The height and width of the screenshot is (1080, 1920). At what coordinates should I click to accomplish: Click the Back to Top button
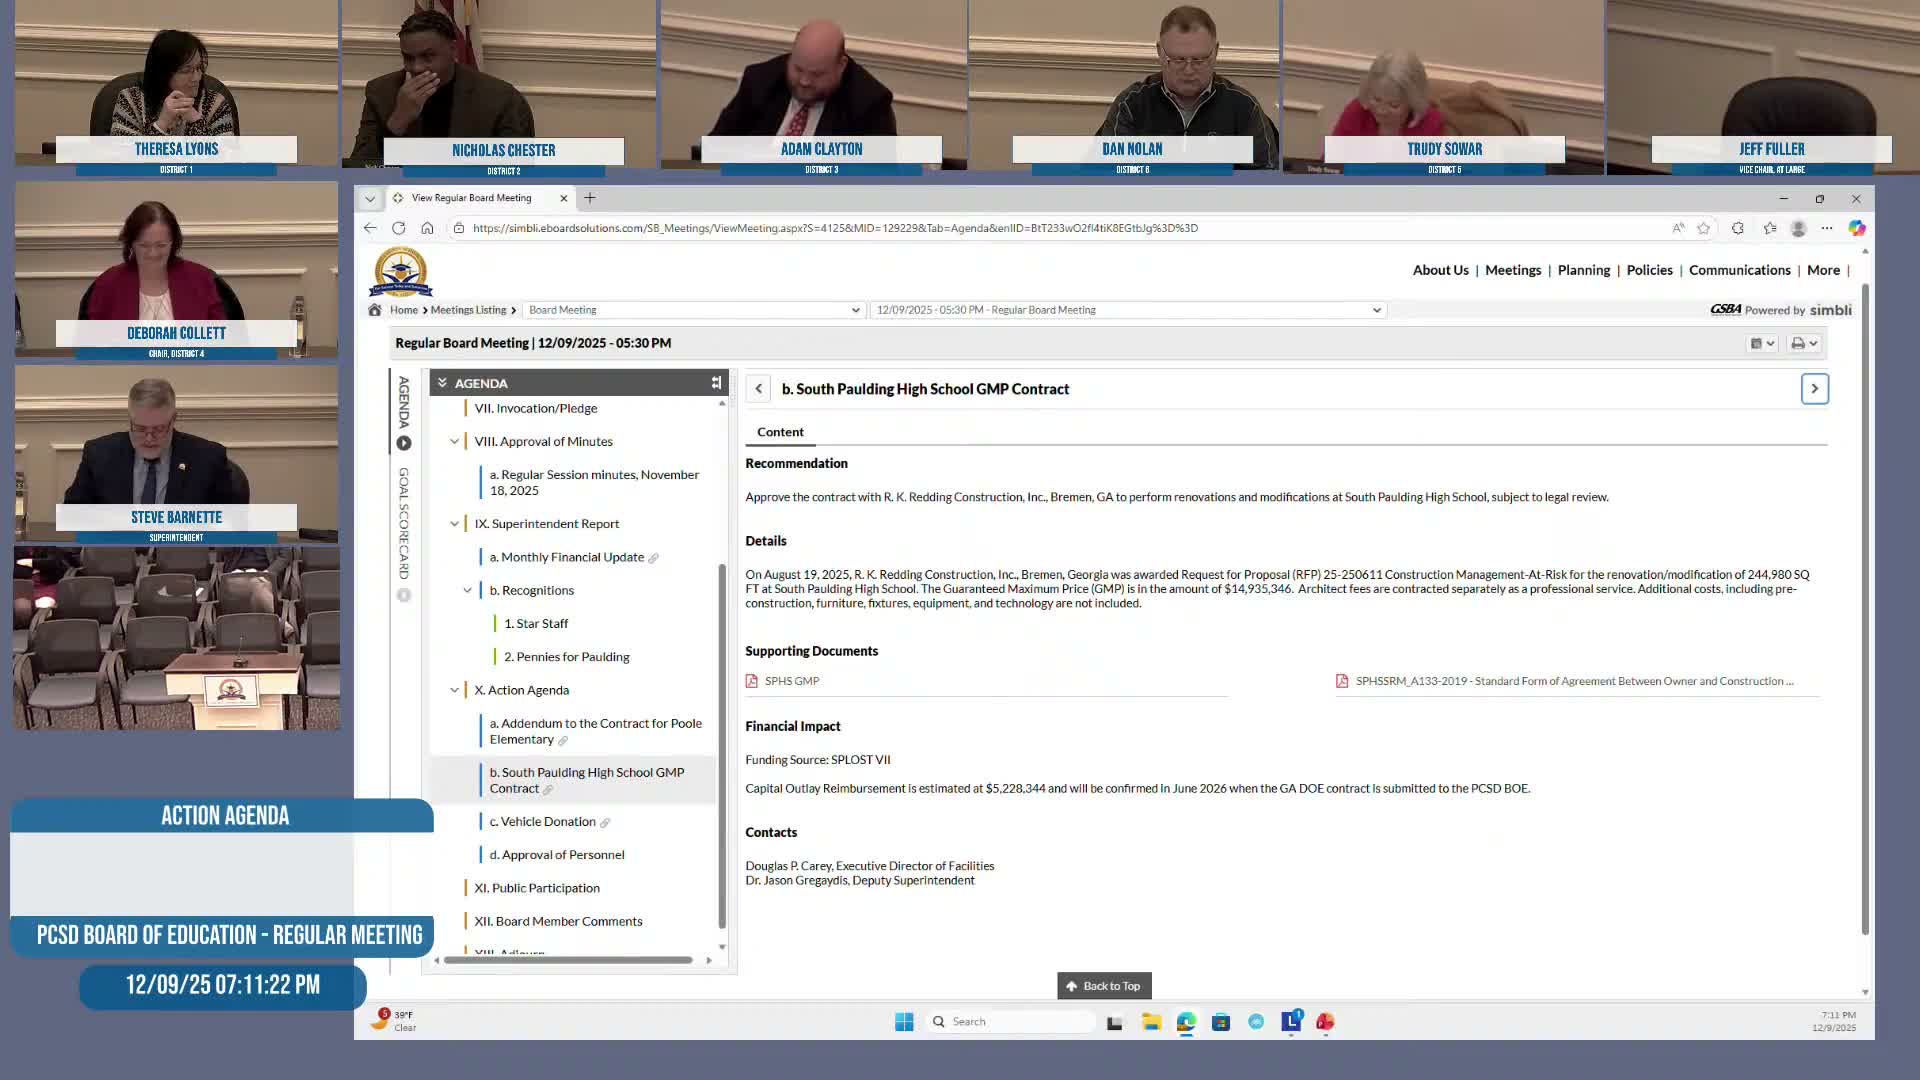[x=1103, y=985]
